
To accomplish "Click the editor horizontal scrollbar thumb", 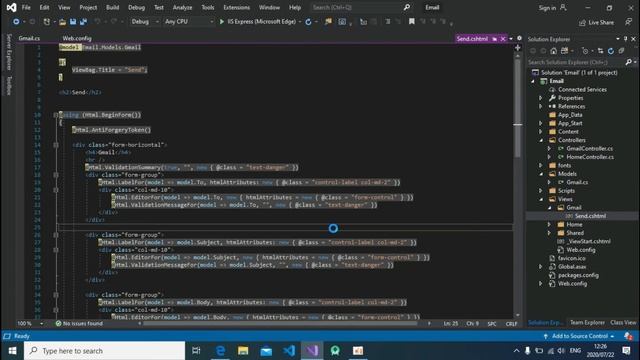I will point(280,324).
